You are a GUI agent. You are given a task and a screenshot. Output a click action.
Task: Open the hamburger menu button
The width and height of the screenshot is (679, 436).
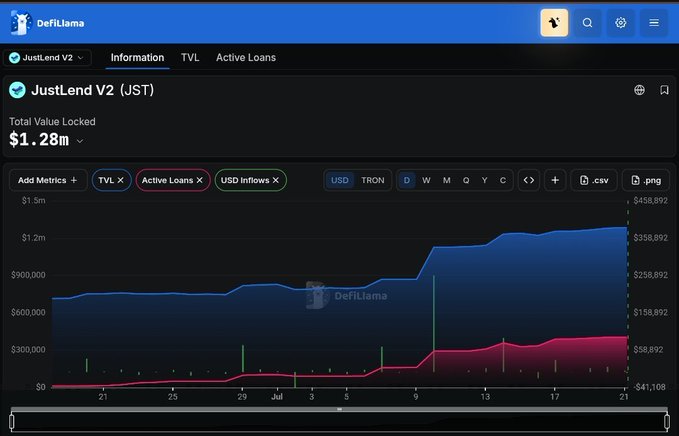pyautogui.click(x=654, y=23)
